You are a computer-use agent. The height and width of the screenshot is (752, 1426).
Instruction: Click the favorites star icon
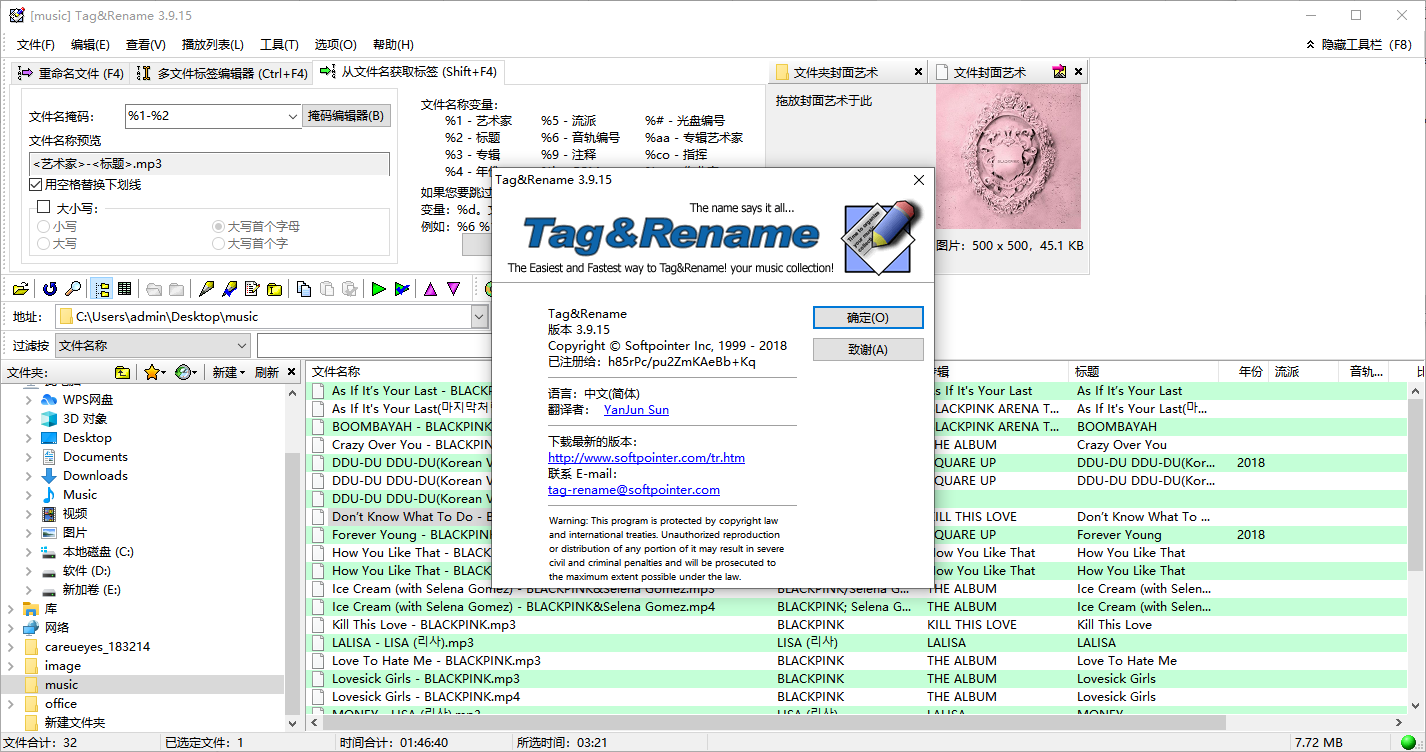pos(151,372)
